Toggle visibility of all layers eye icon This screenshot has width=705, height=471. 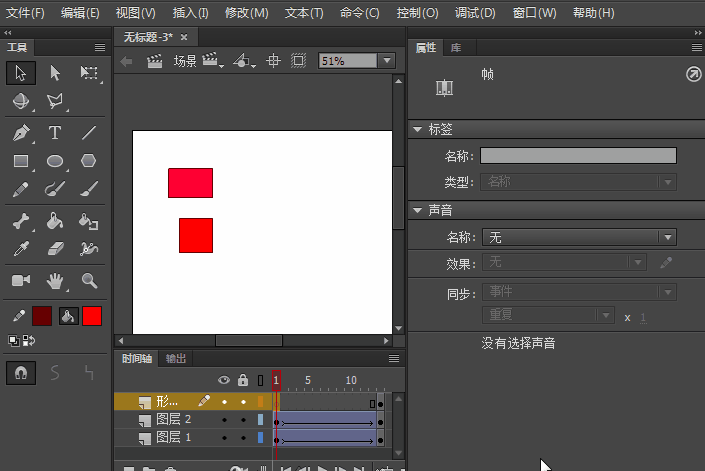(x=224, y=381)
